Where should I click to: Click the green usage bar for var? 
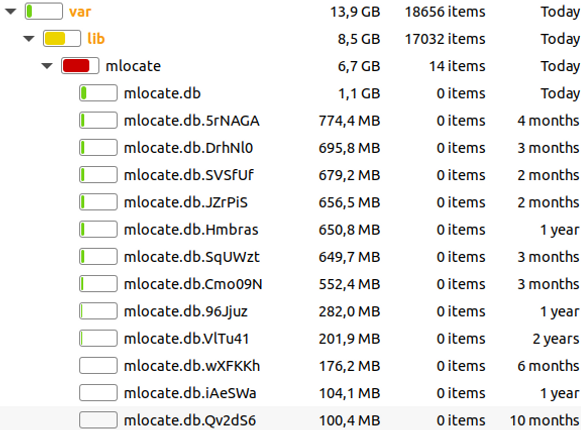pyautogui.click(x=44, y=11)
